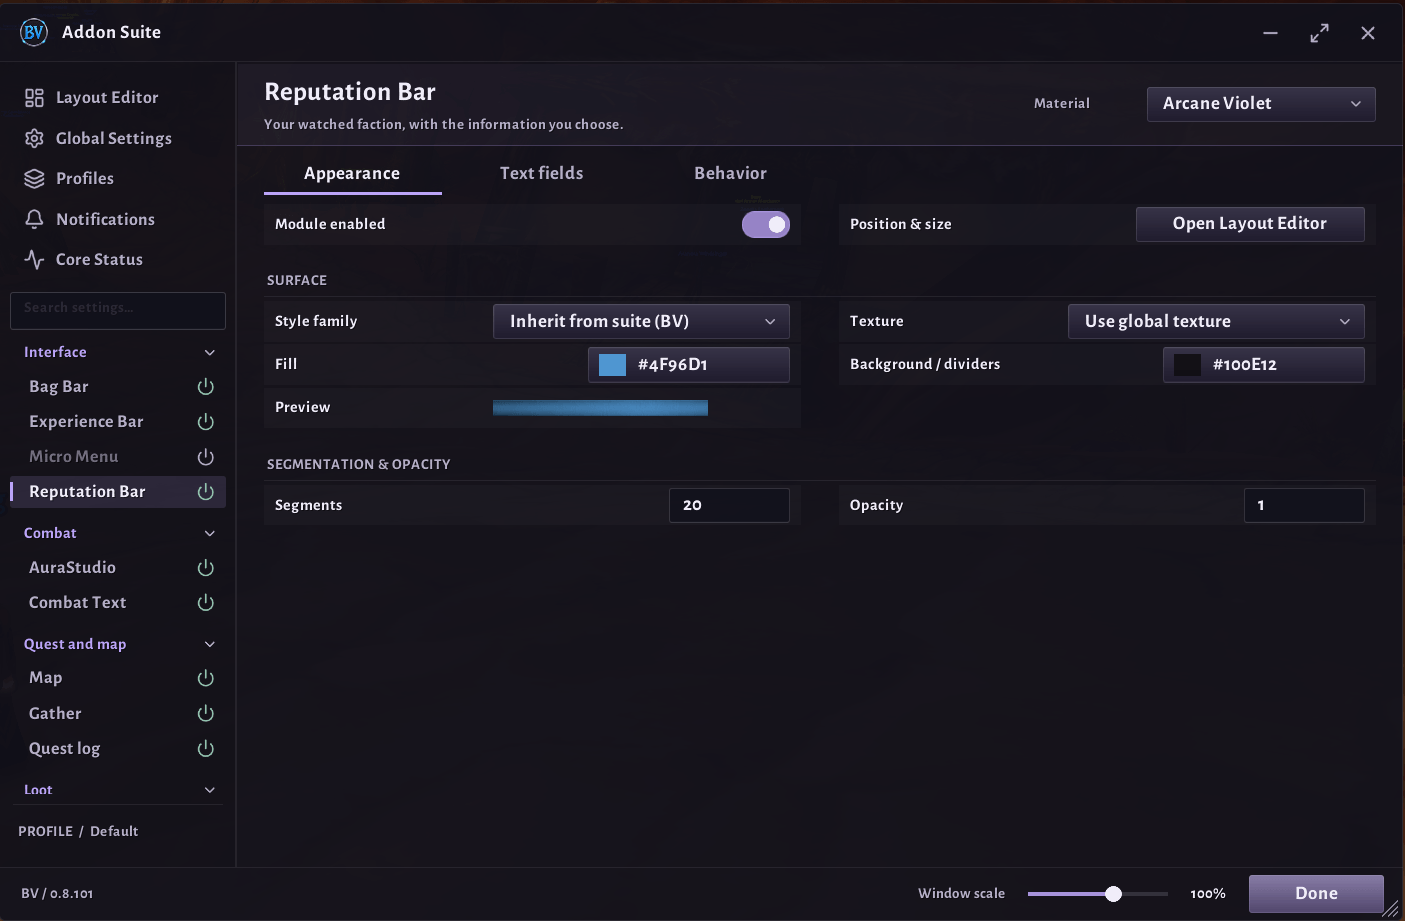This screenshot has width=1405, height=921.
Task: Open Core Status page
Action: pyautogui.click(x=84, y=259)
